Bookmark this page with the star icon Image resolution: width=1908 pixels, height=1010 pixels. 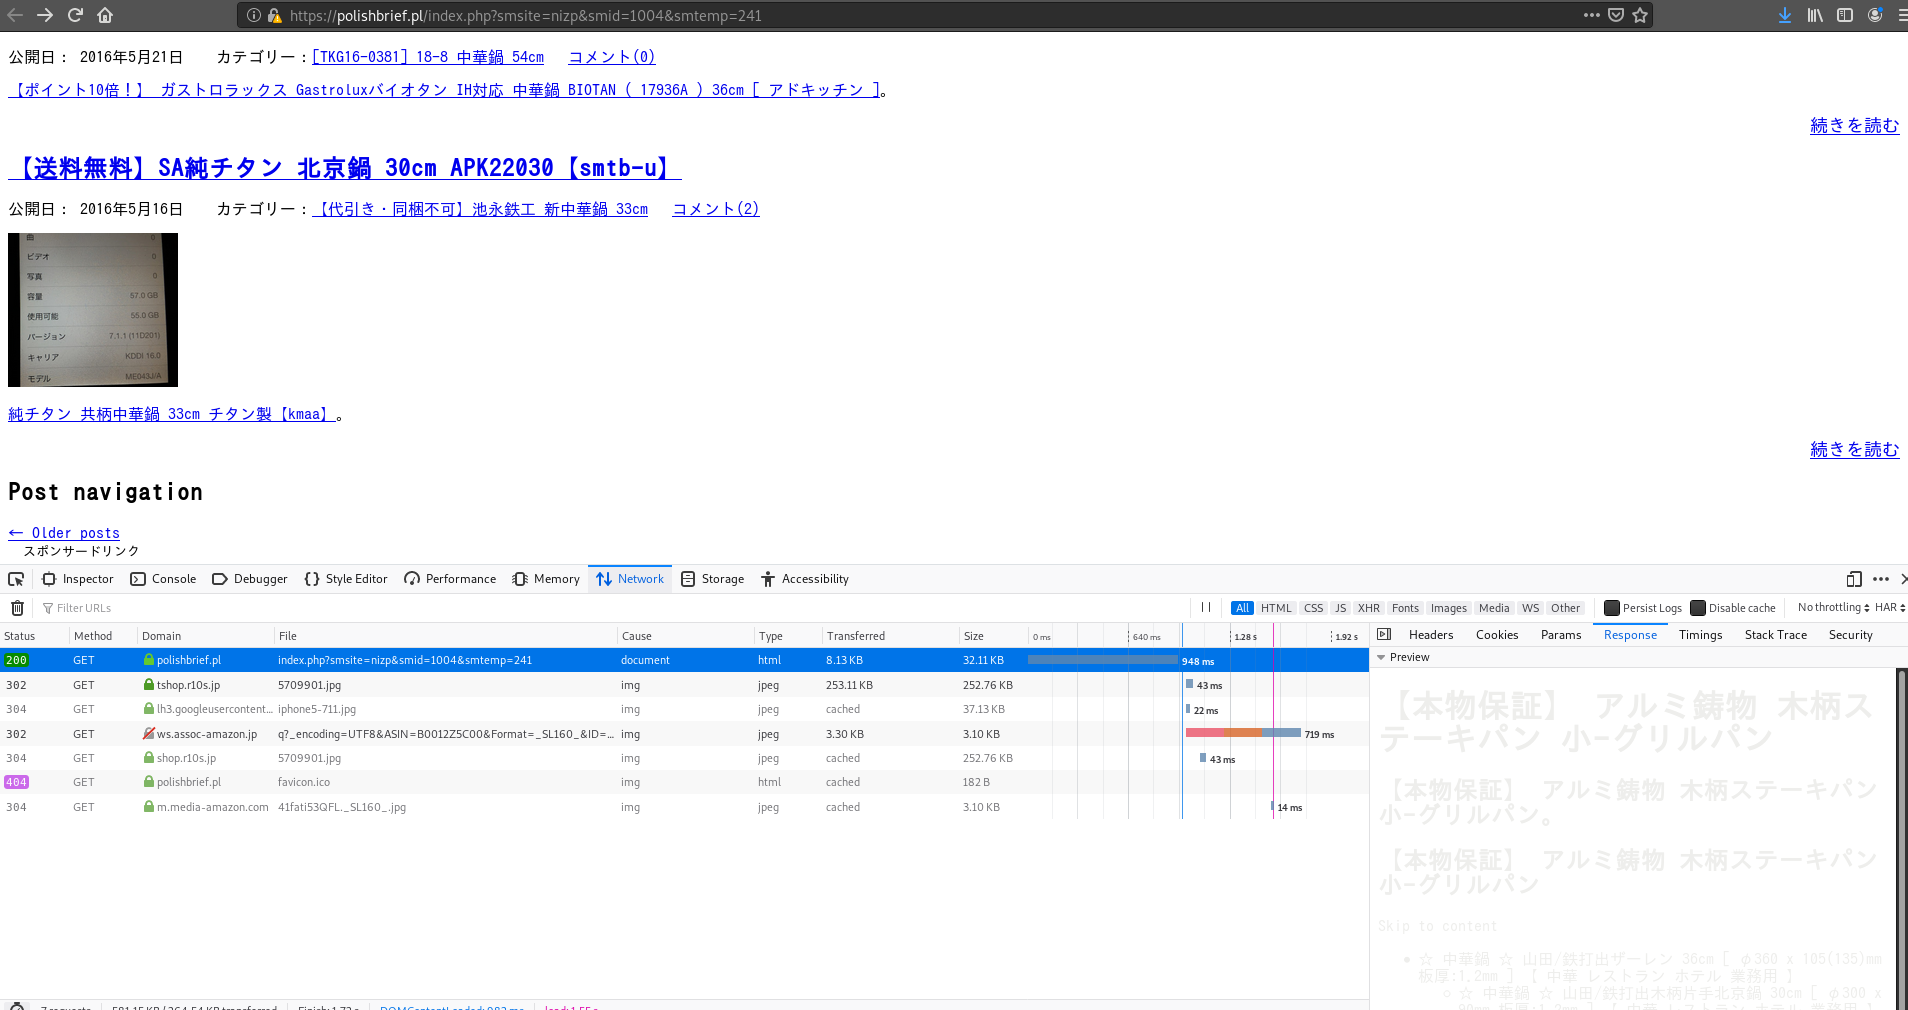pos(1640,15)
